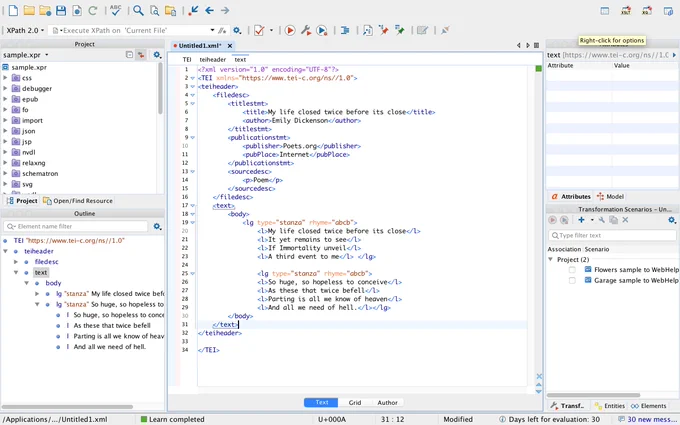Image resolution: width=680 pixels, height=425 pixels.
Task: Expand the css project folder
Action: (5, 78)
